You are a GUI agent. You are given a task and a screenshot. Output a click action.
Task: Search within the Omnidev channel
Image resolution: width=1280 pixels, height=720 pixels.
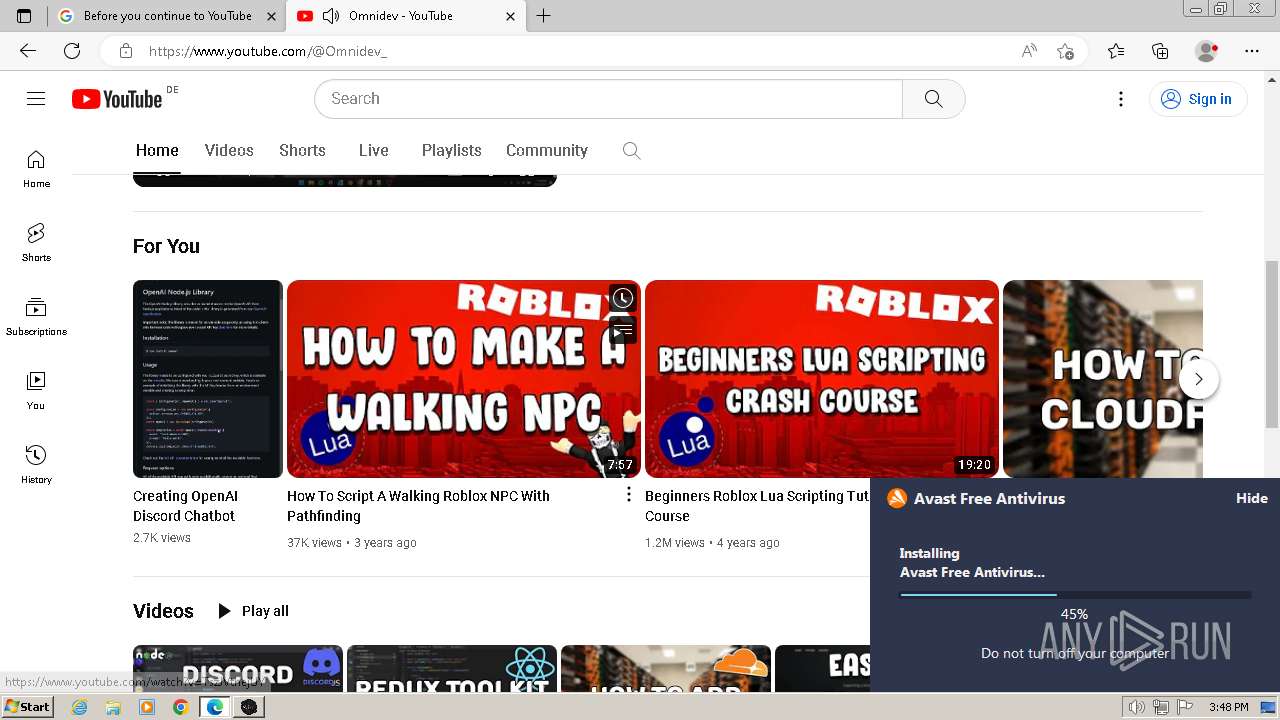[631, 150]
